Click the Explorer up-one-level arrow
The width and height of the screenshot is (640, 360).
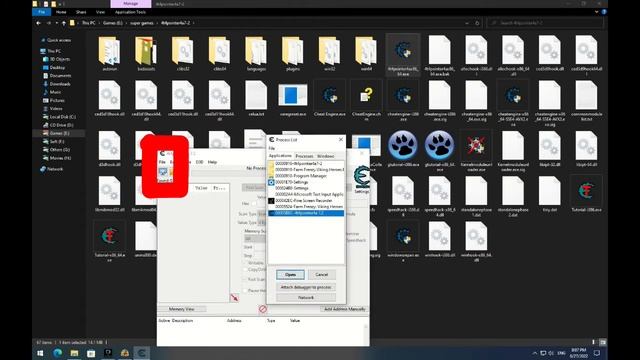(64, 23)
